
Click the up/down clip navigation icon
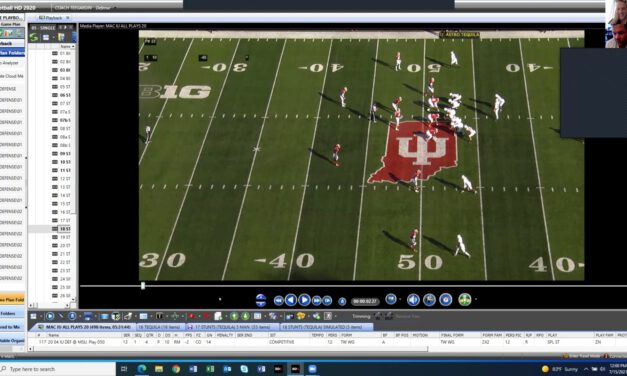pos(261,300)
